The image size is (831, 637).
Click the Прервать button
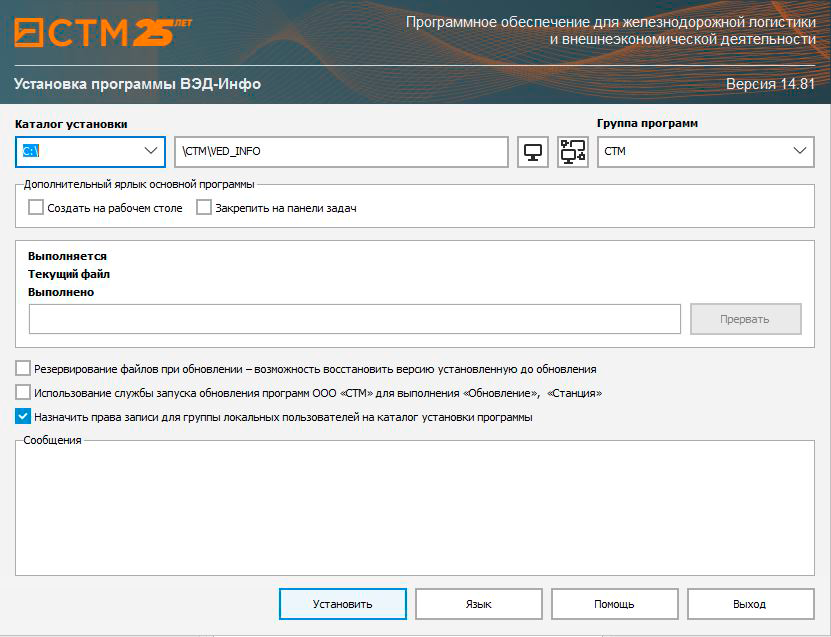[x=746, y=319]
